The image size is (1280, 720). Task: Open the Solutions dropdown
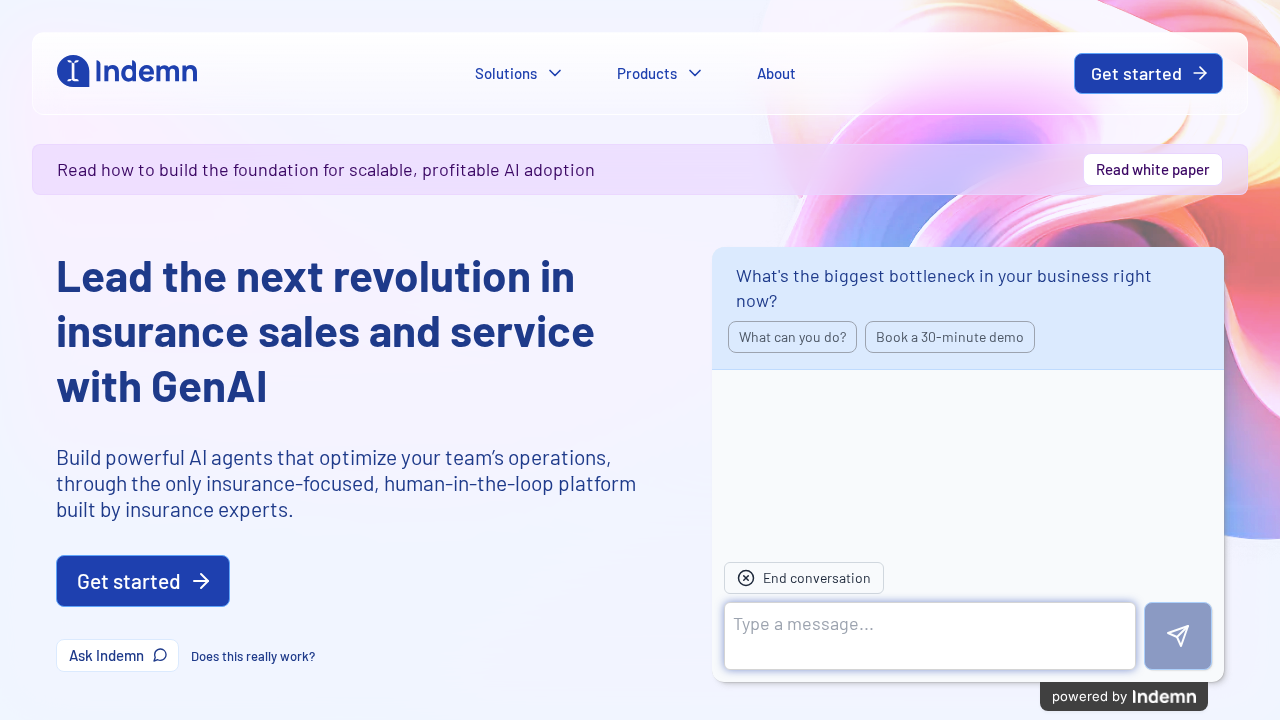pyautogui.click(x=506, y=73)
